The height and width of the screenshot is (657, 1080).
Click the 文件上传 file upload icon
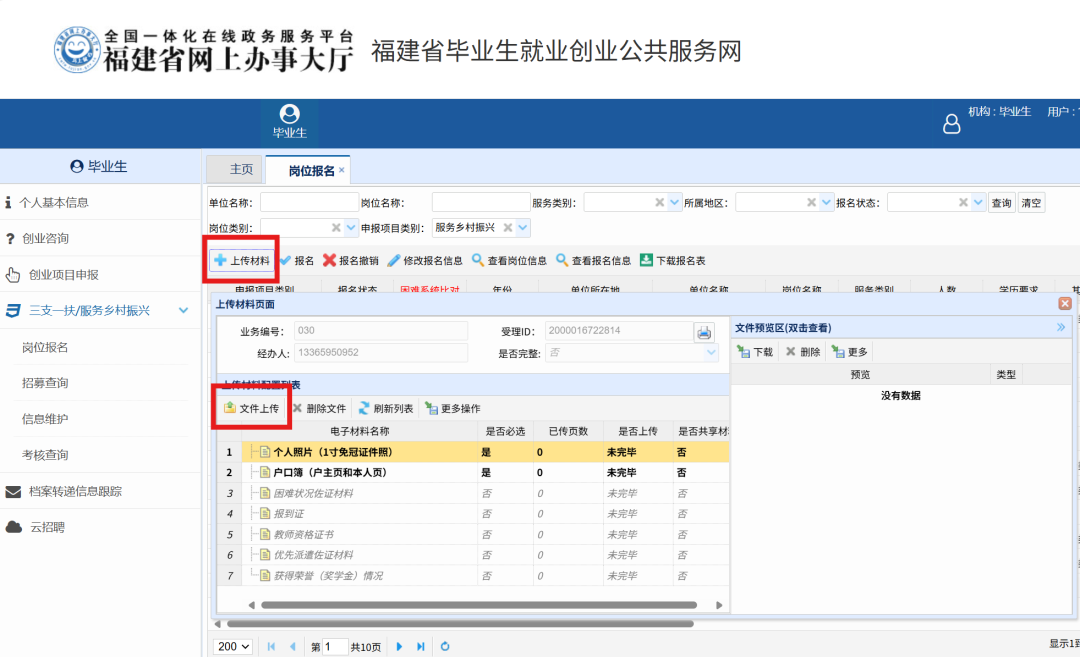pyautogui.click(x=228, y=408)
